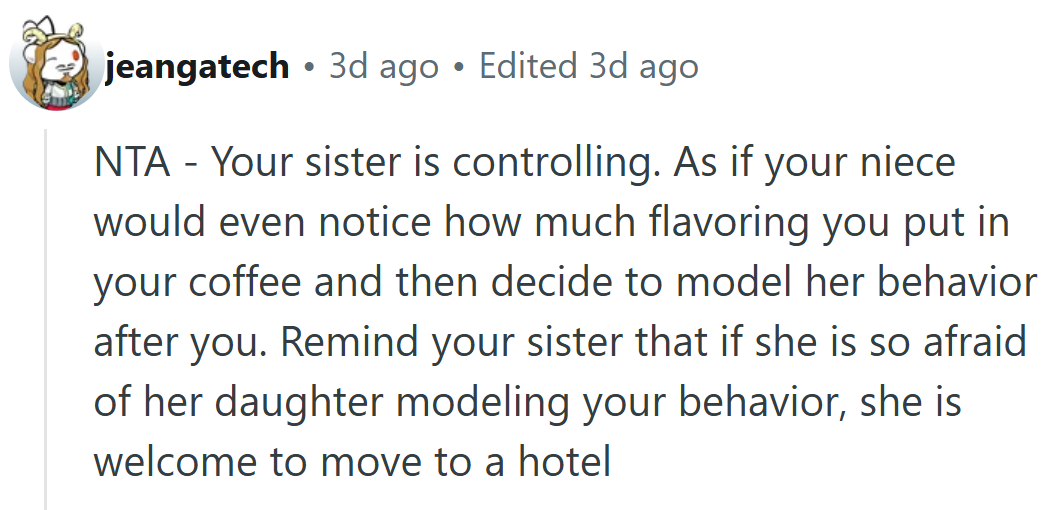Image resolution: width=1063 pixels, height=510 pixels.
Task: Click the "Edited 3d ago" timestamp
Action: pos(588,66)
